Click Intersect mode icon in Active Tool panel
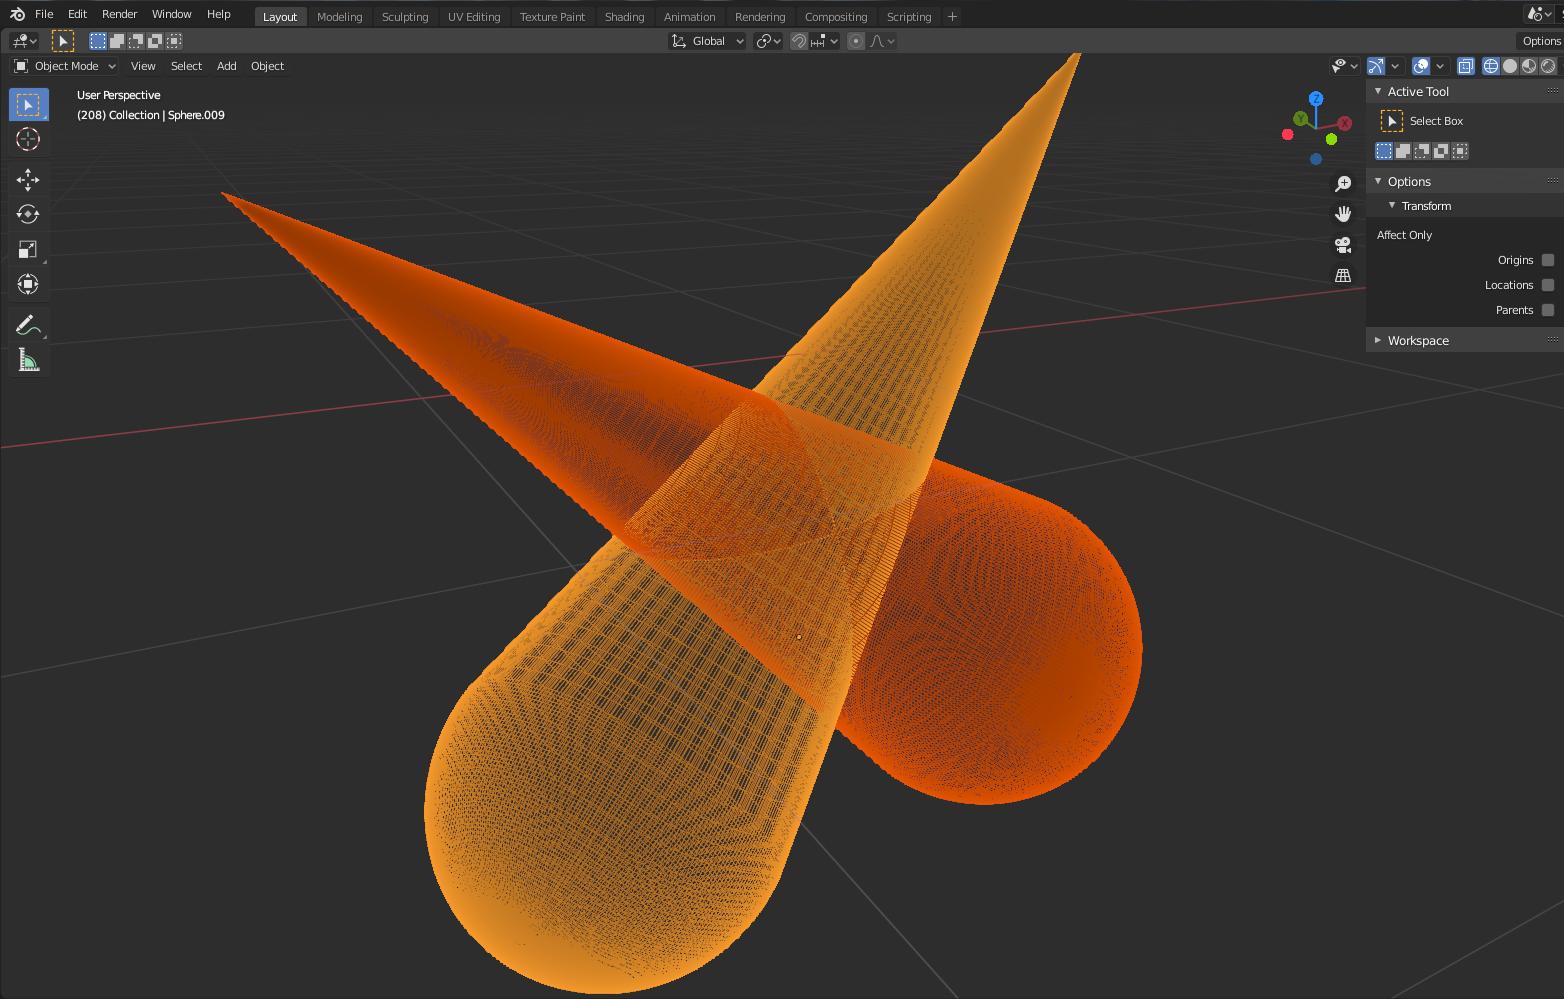Image resolution: width=1564 pixels, height=999 pixels. click(1460, 151)
